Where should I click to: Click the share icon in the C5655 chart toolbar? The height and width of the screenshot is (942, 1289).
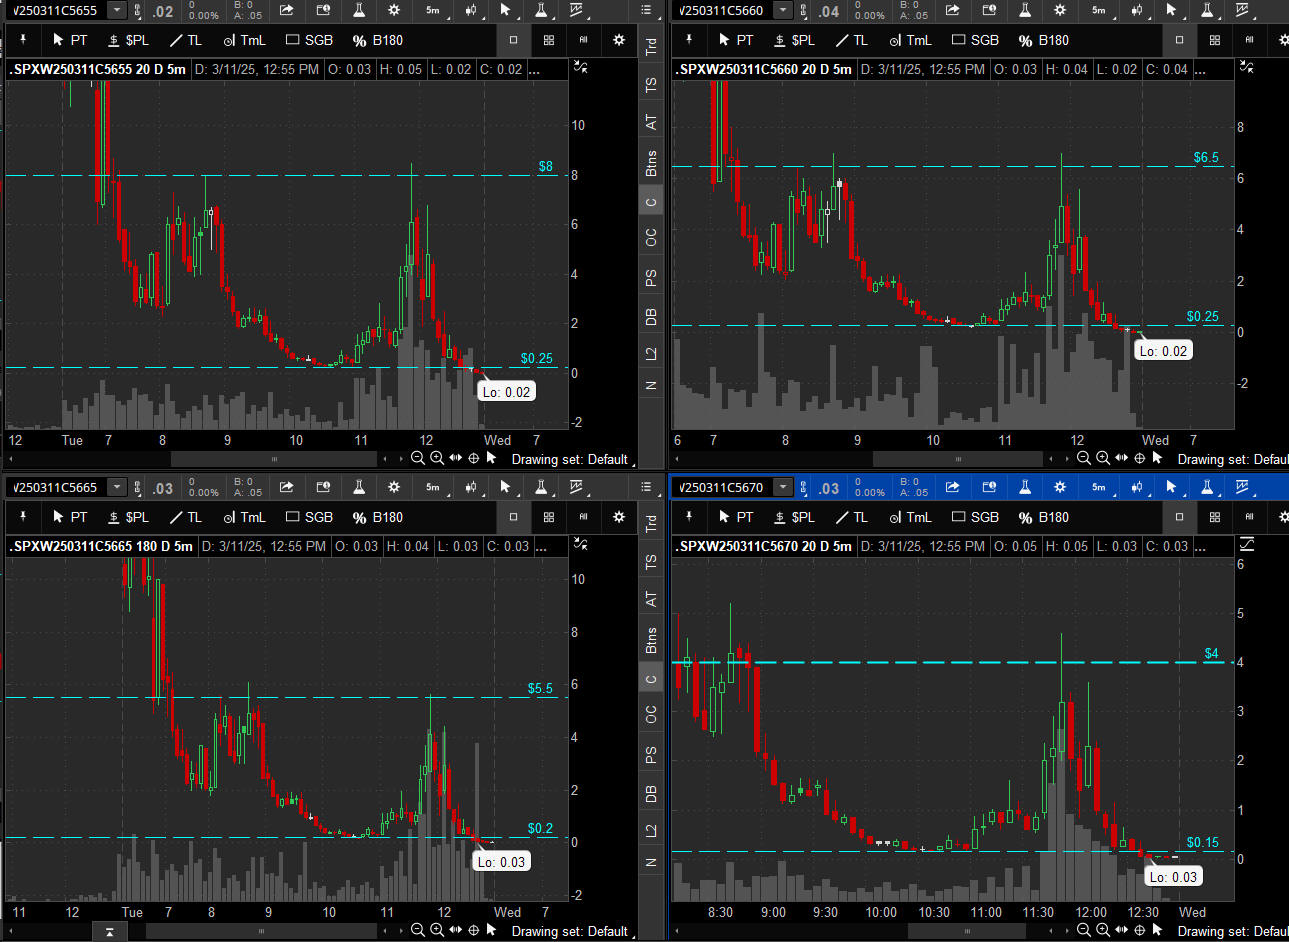[x=287, y=10]
